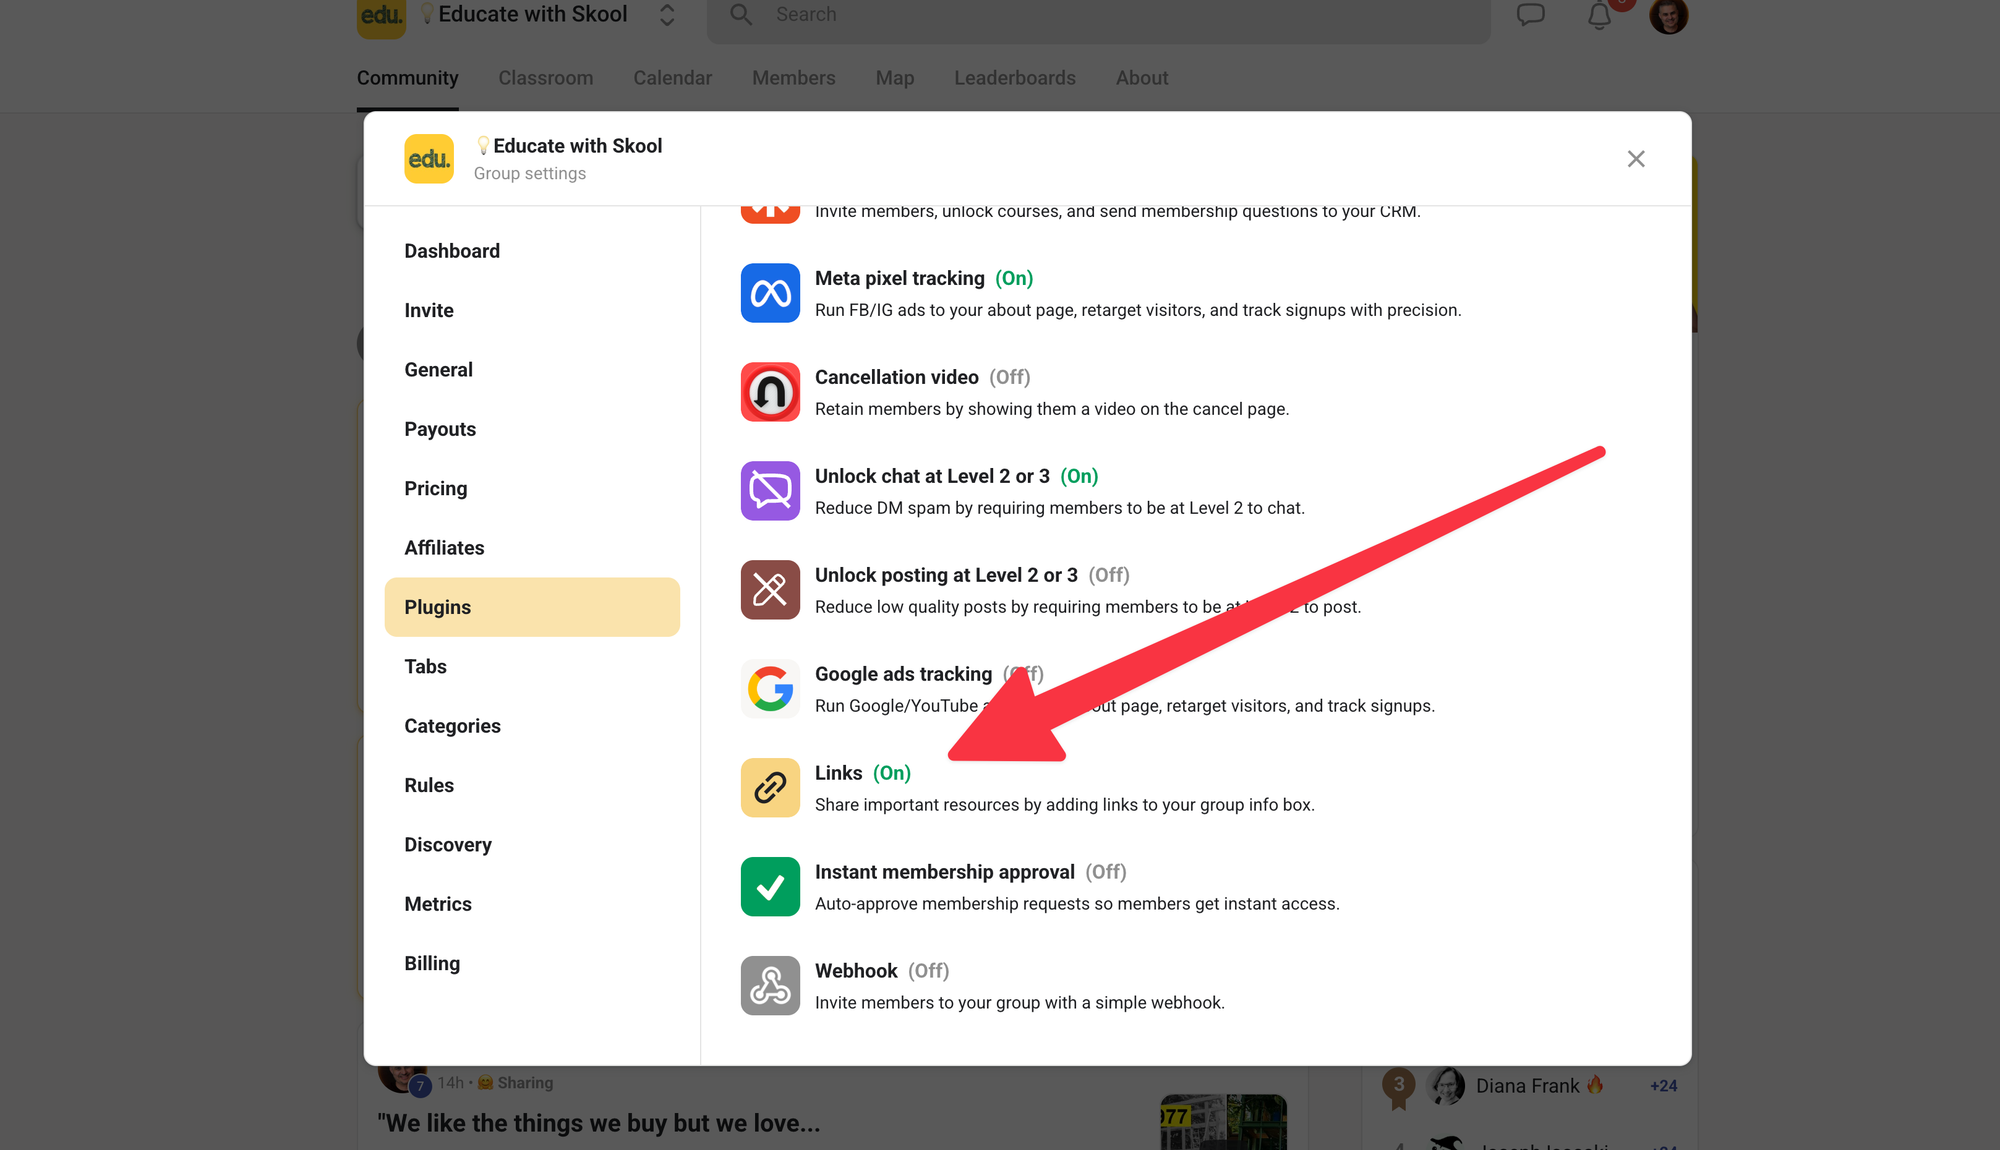Click the Webhook plugin icon
This screenshot has width=2000, height=1150.
point(770,986)
